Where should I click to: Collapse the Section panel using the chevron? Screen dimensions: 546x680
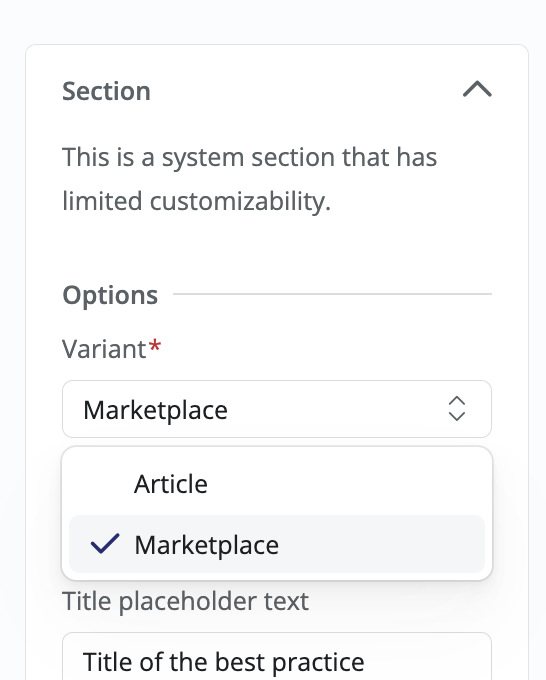coord(477,89)
